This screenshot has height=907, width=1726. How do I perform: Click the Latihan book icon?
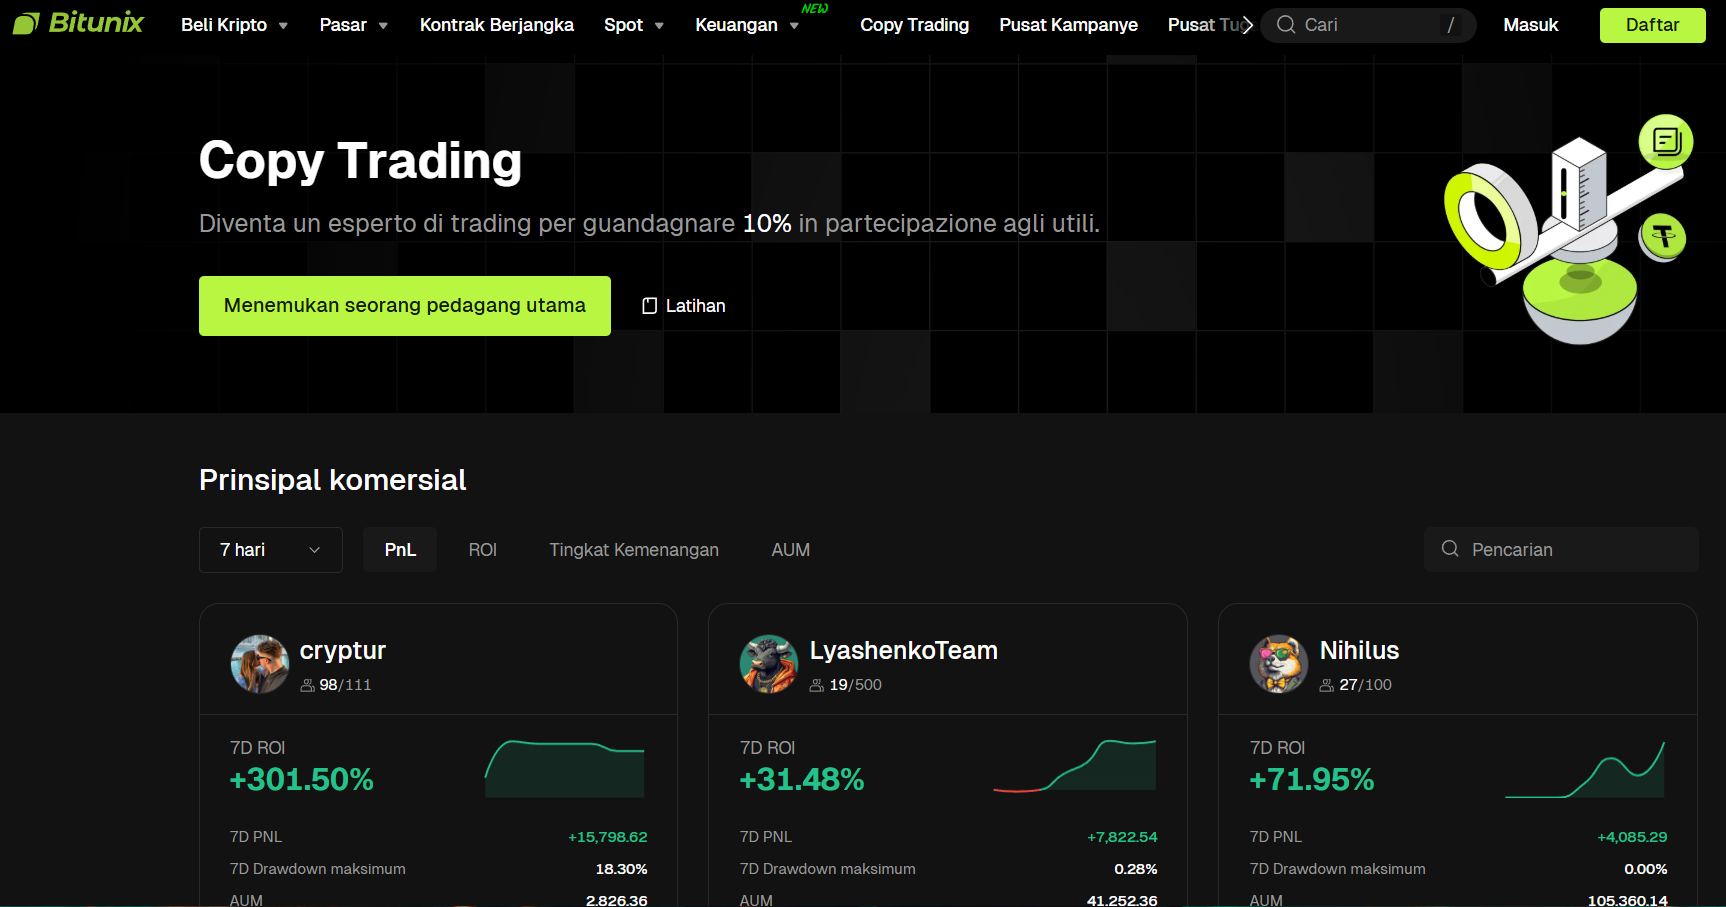point(649,306)
